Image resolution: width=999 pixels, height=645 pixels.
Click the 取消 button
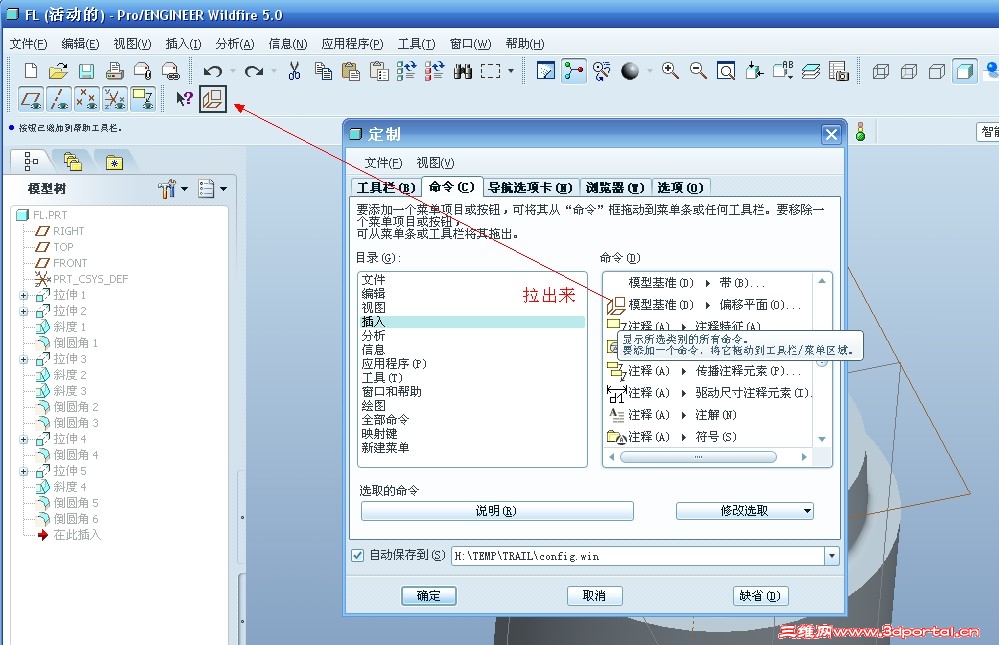594,595
